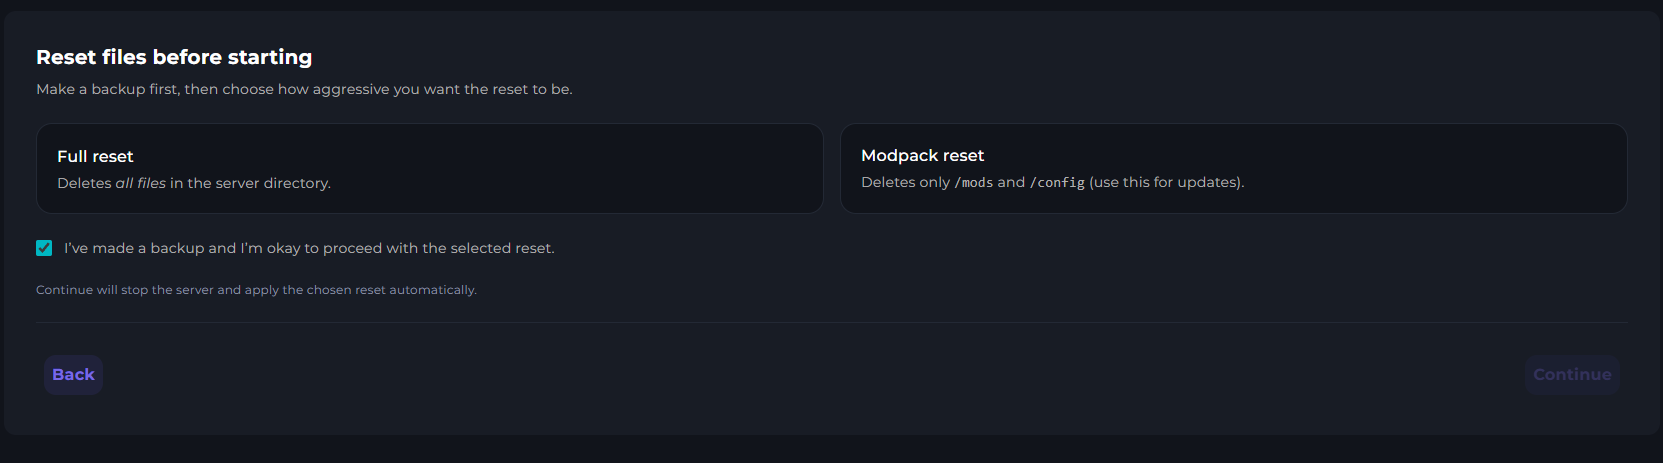The height and width of the screenshot is (463, 1663).
Task: Click the "(use this for updates)" hint
Action: 1166,182
